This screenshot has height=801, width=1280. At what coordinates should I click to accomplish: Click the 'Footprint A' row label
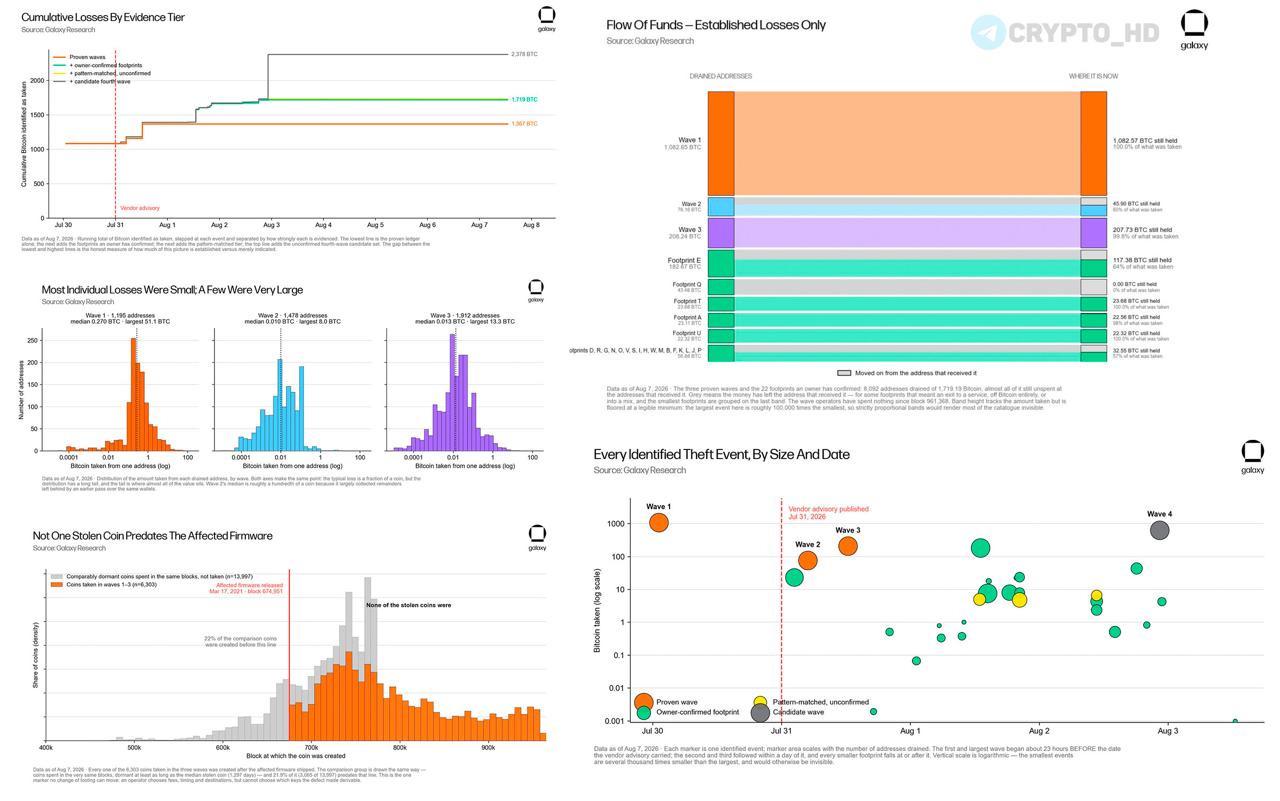click(687, 317)
